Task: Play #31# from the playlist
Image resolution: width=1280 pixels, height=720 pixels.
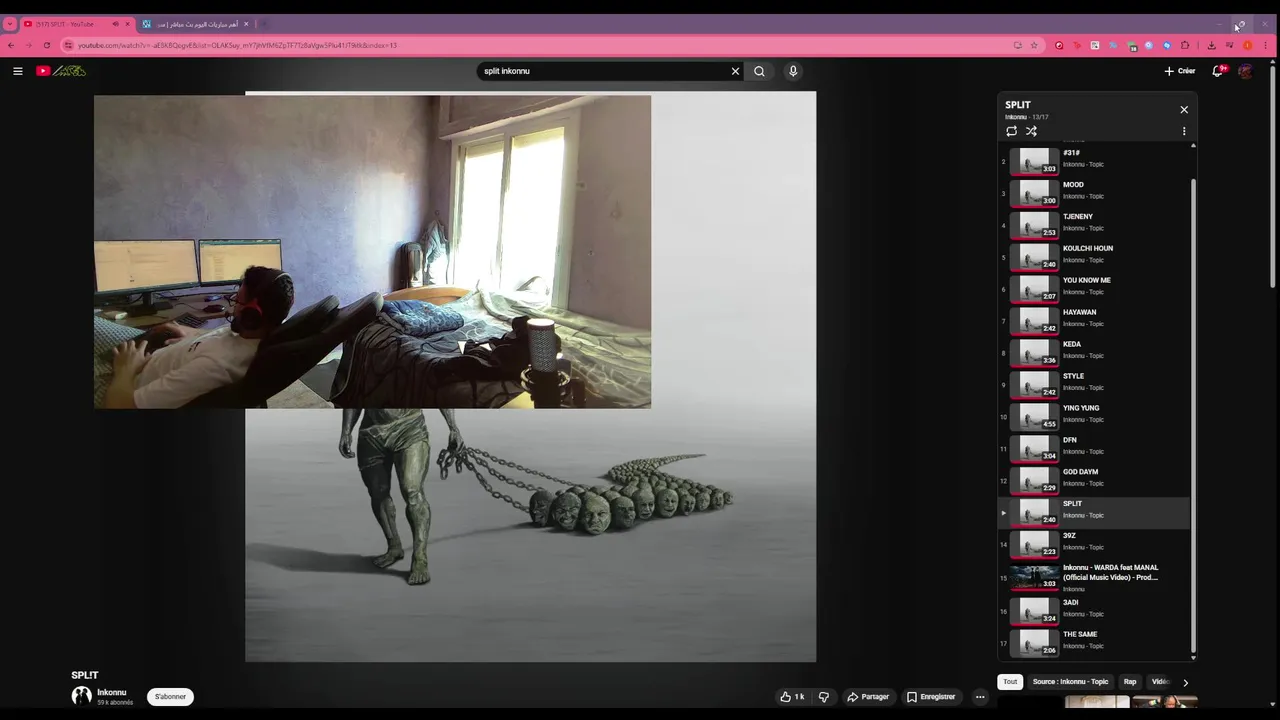Action: 1094,161
